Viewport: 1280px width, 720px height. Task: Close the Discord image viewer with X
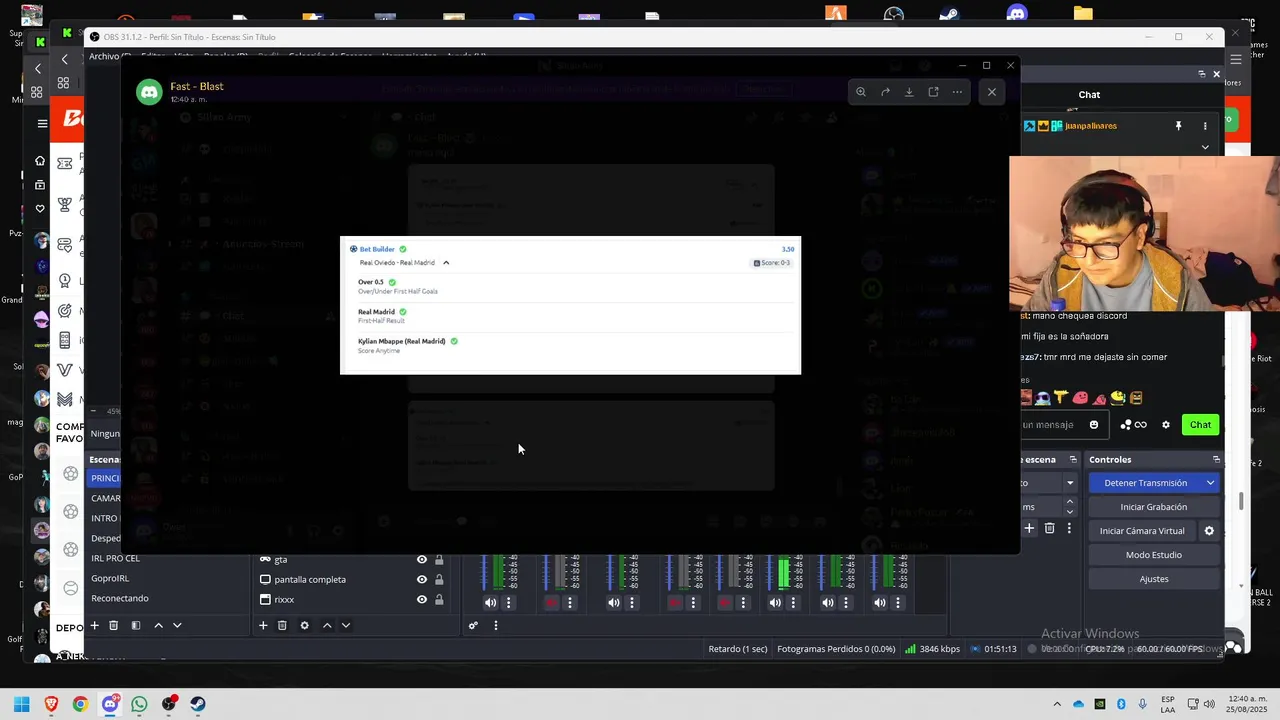(x=992, y=92)
